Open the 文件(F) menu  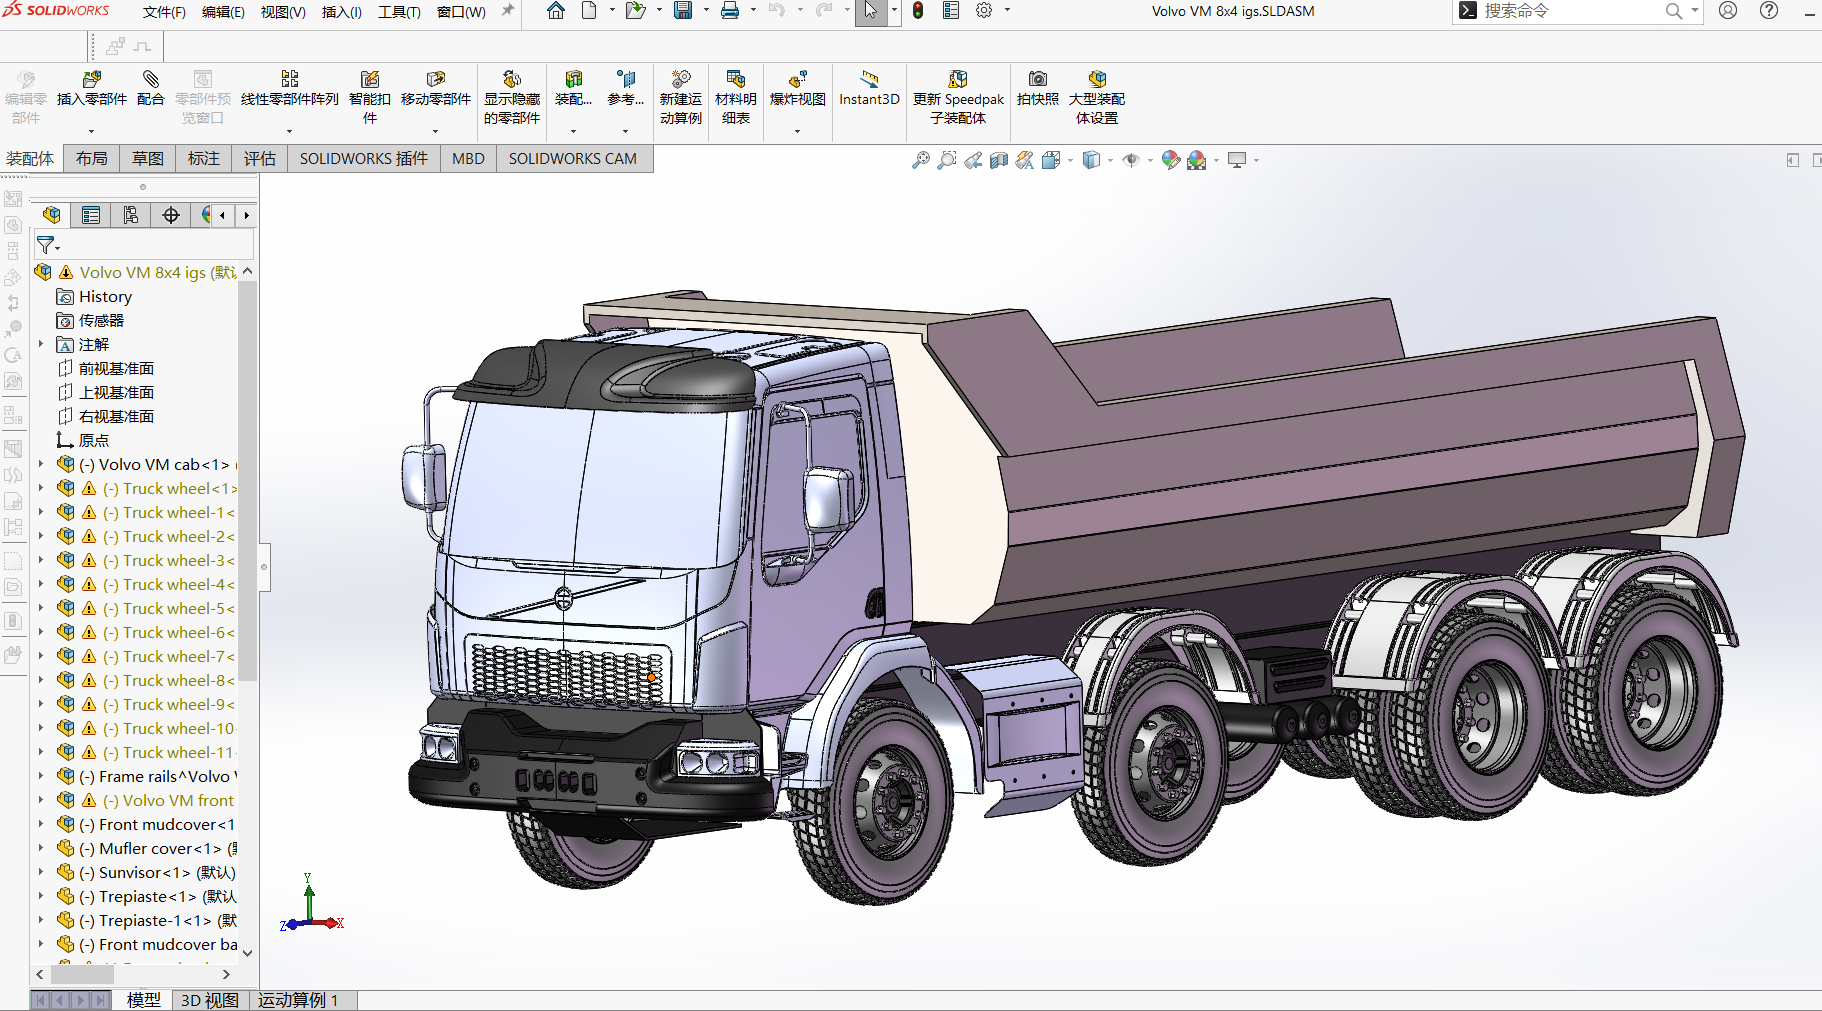coord(164,12)
